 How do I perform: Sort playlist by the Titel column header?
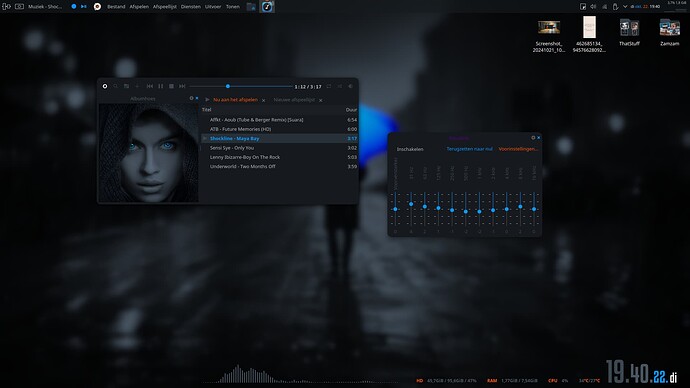[x=207, y=110]
